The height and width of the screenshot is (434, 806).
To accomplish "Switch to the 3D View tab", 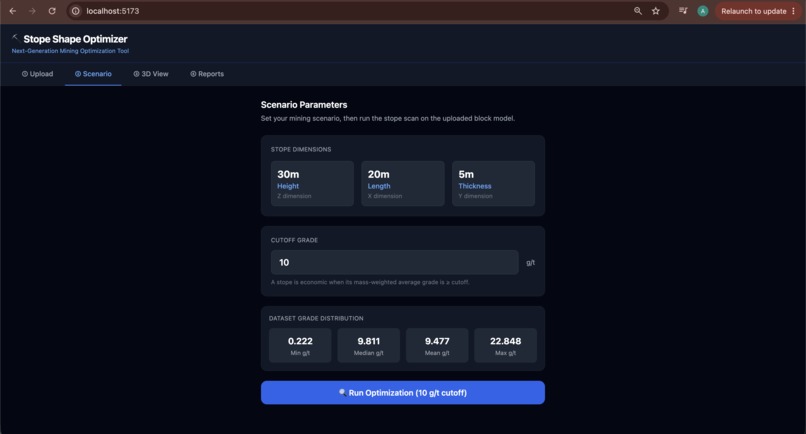I will point(151,74).
